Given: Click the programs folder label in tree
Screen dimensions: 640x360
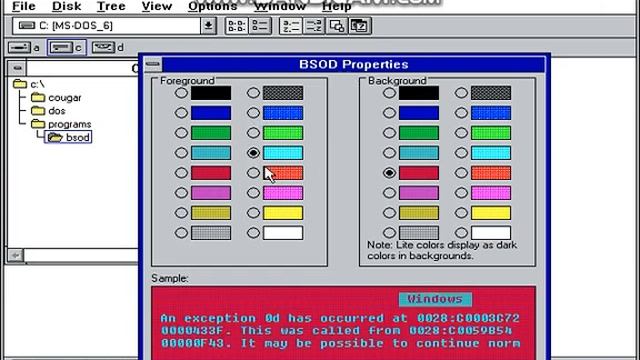Looking at the screenshot, I should [x=69, y=124].
